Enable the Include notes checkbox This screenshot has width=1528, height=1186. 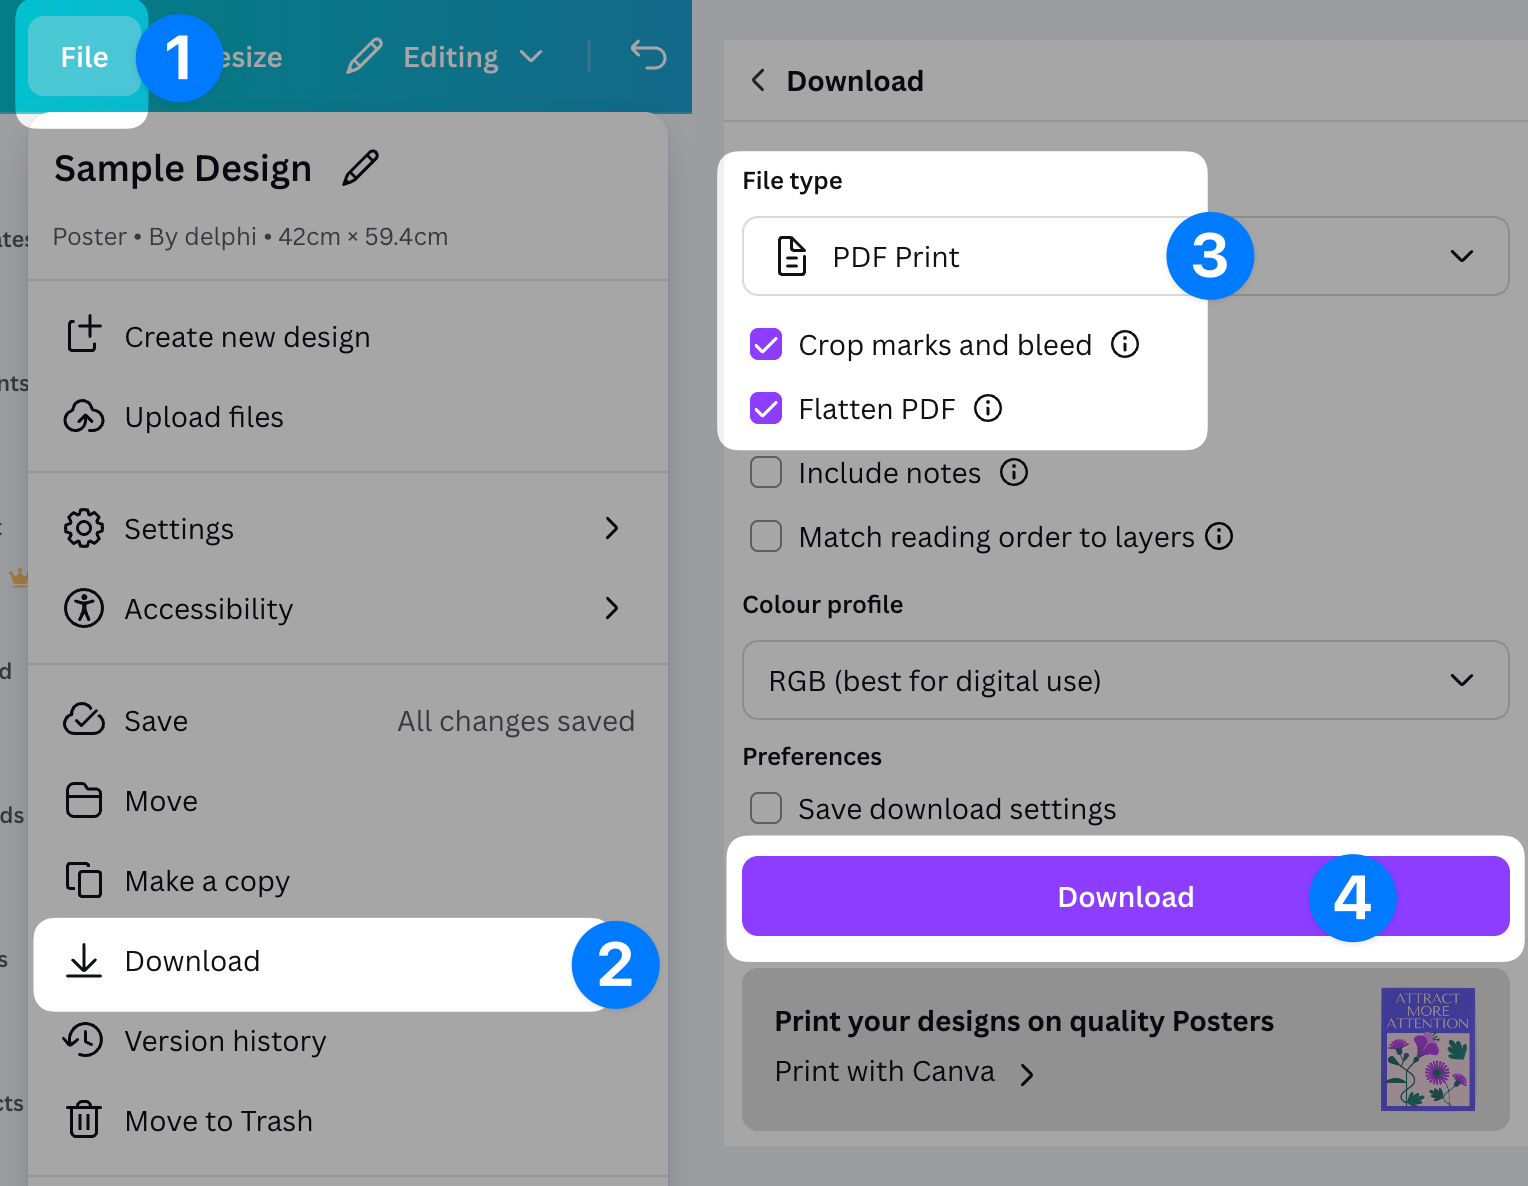[x=766, y=473]
